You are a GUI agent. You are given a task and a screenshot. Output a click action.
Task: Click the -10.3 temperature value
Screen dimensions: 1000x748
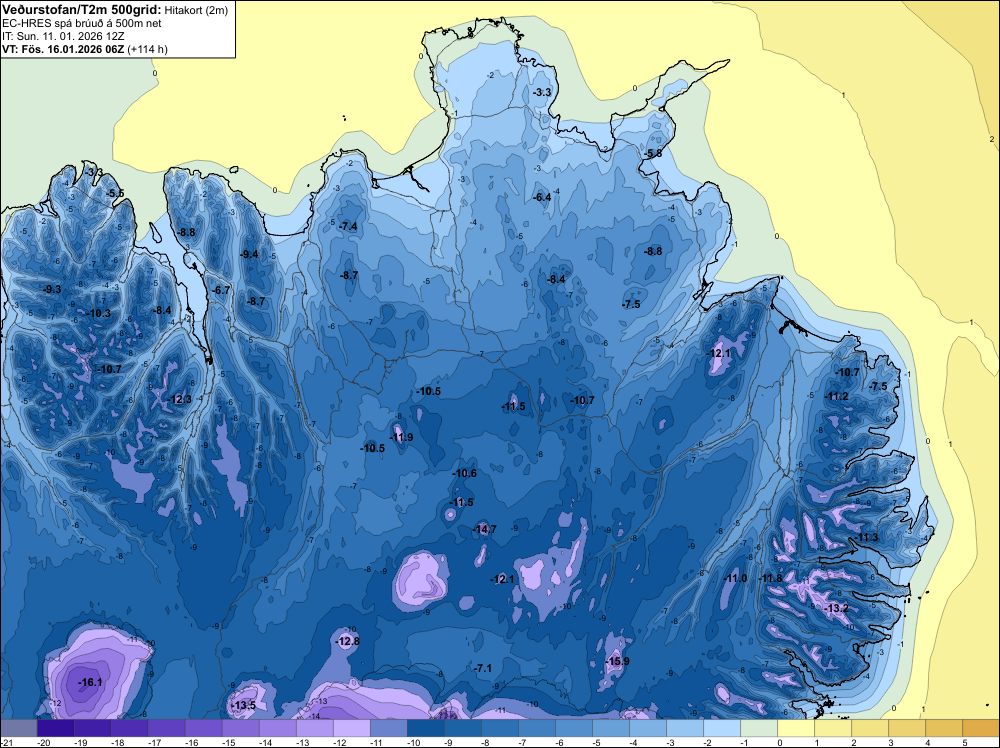pos(99,313)
